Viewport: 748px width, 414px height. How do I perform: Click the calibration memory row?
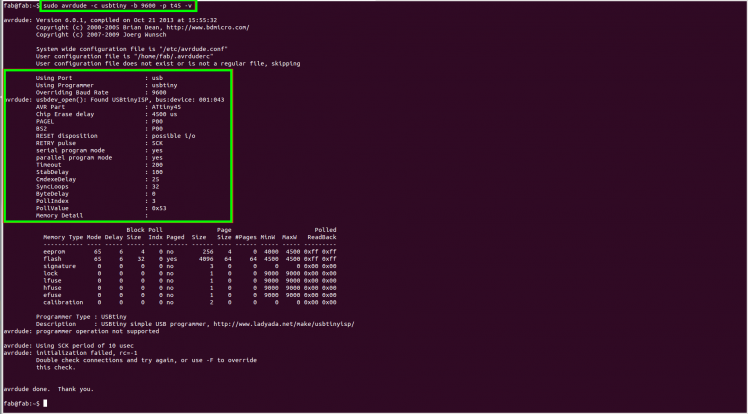189,302
